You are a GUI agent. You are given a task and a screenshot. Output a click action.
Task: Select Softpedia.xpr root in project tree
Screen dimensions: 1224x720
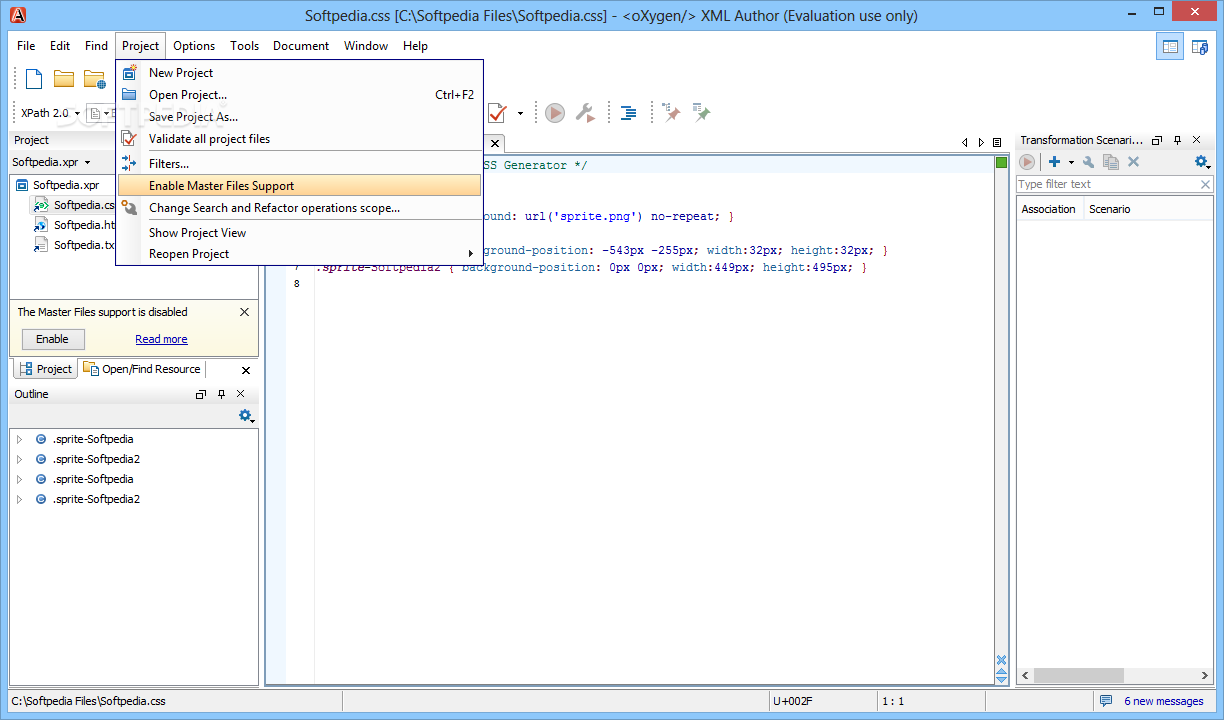tap(65, 185)
